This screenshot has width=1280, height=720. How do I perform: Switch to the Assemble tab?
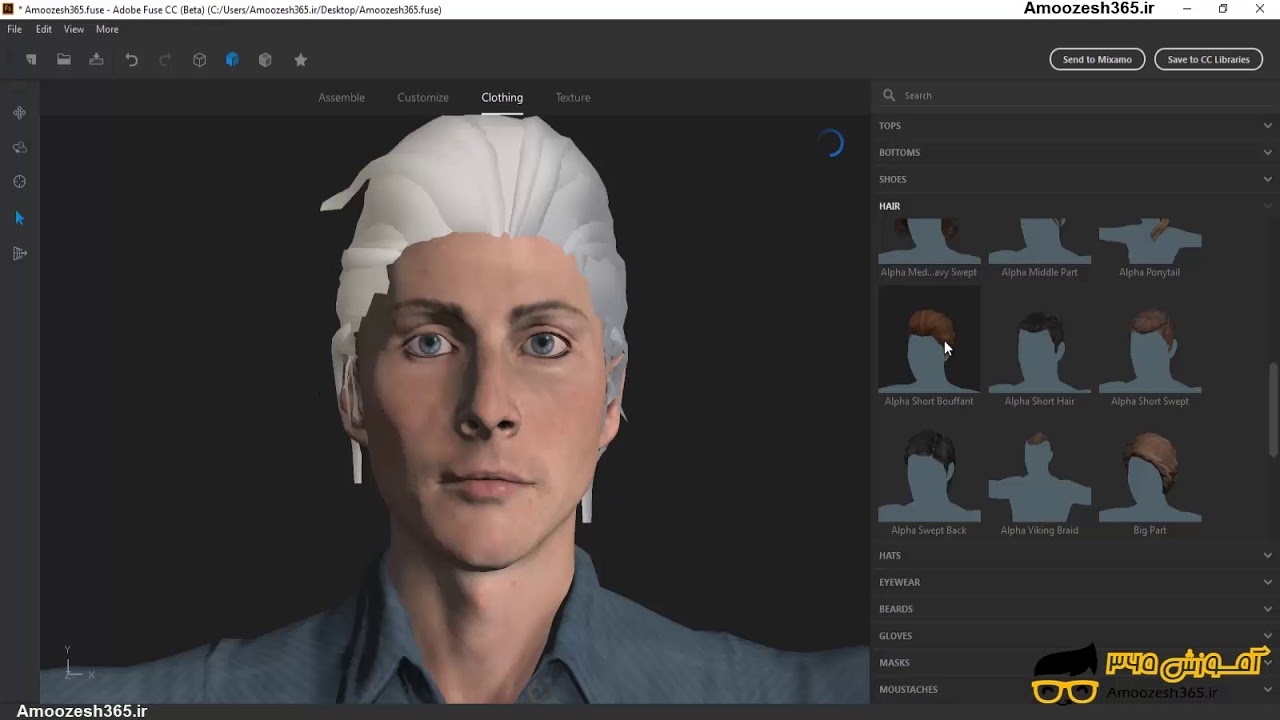(341, 97)
